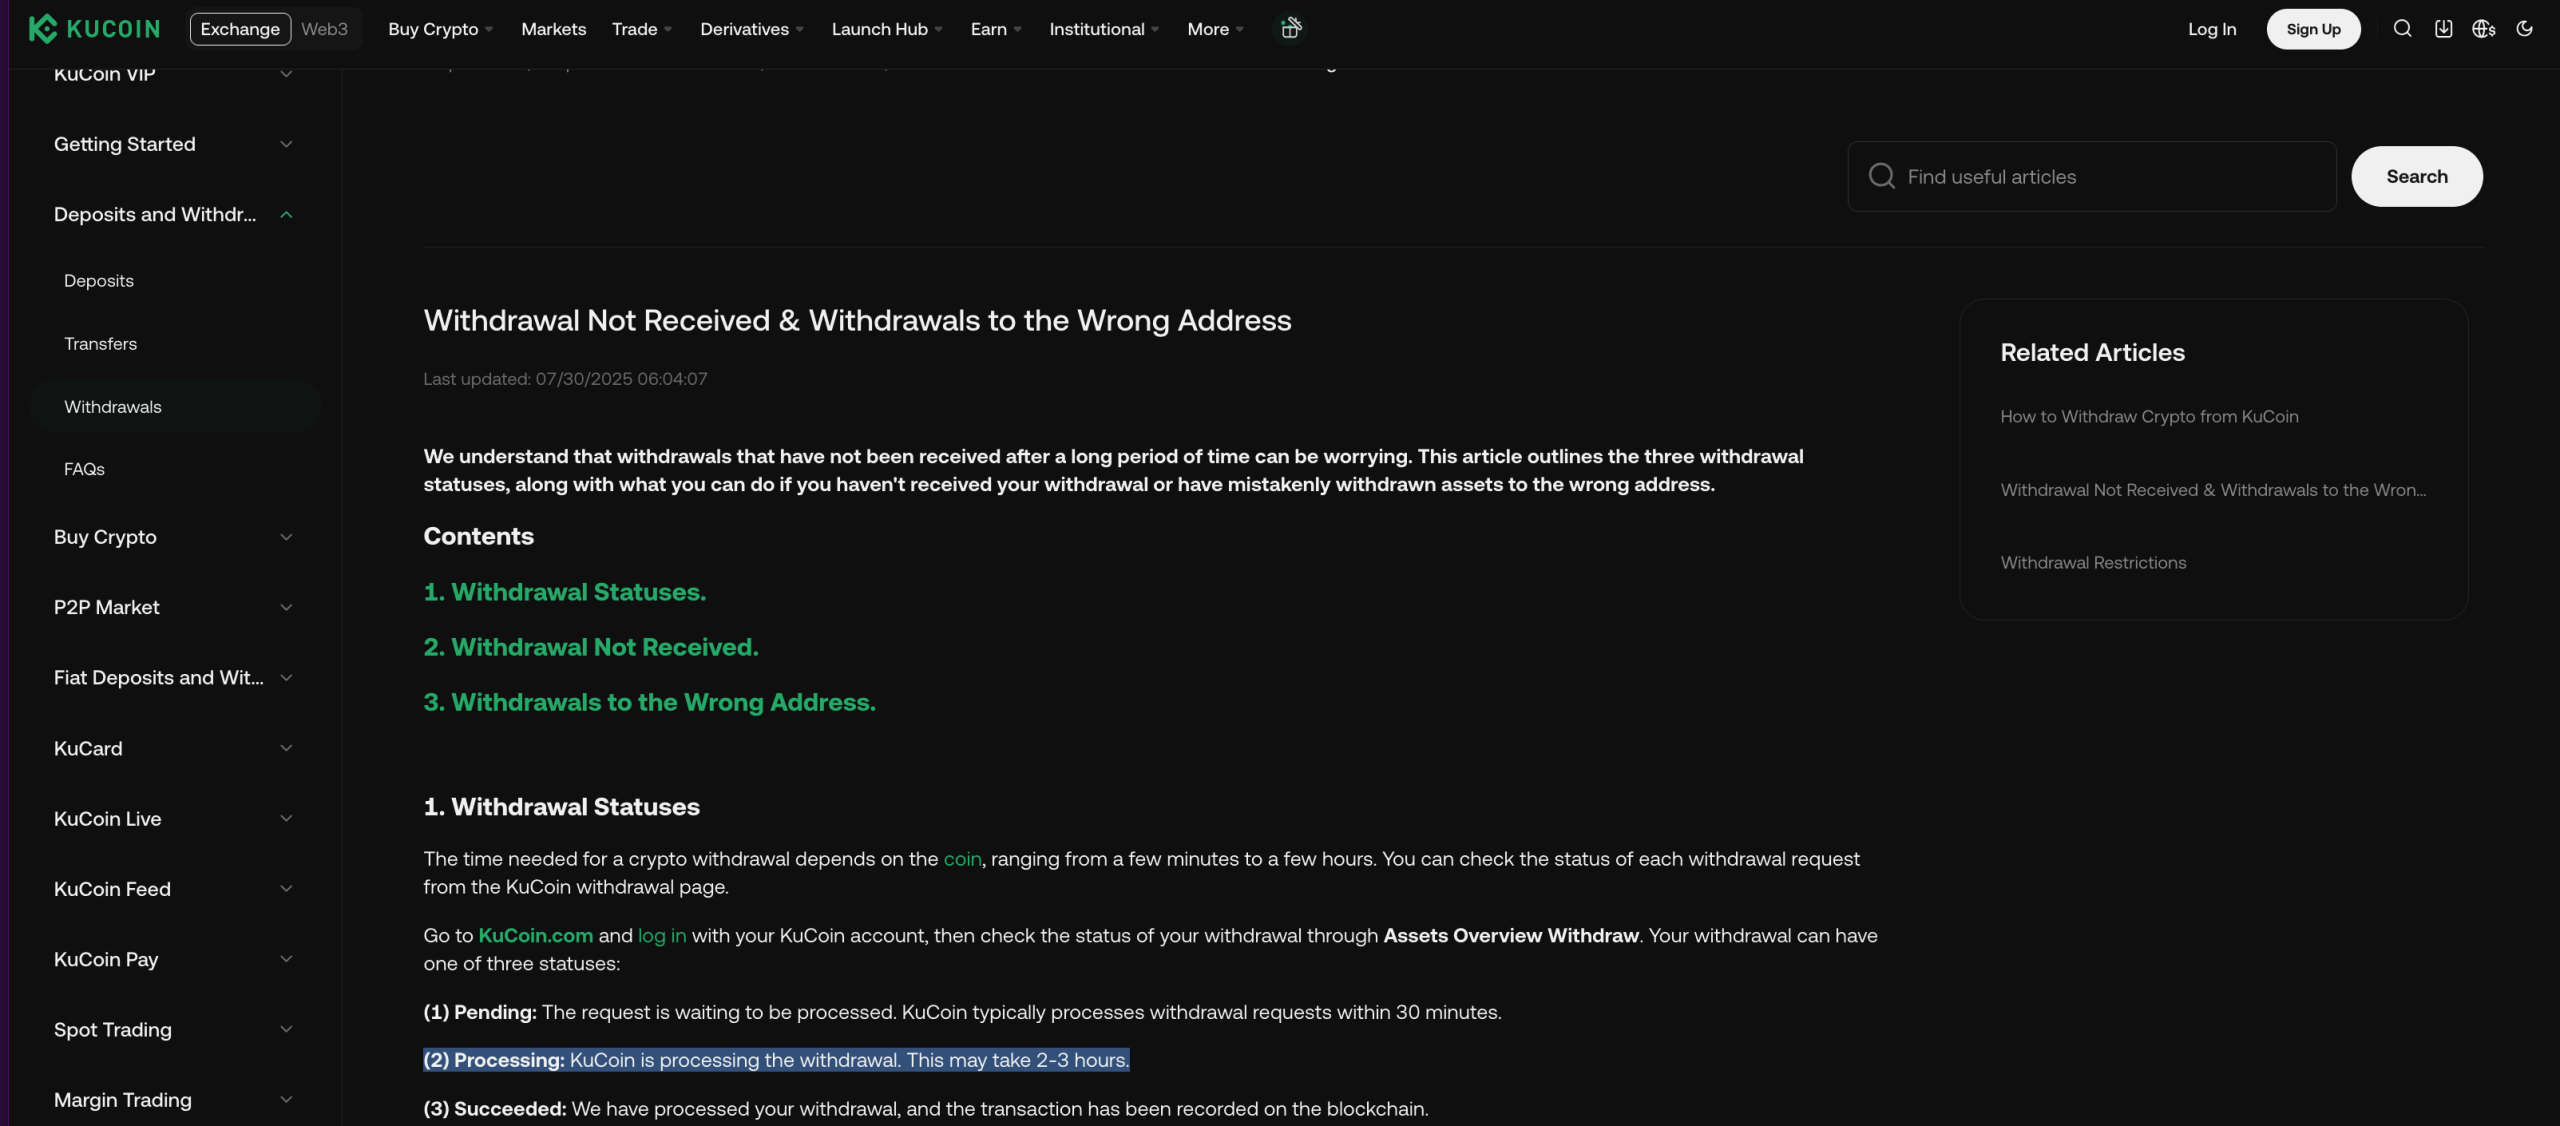The image size is (2560, 1126).
Task: Go to the Markets page
Action: tap(554, 29)
